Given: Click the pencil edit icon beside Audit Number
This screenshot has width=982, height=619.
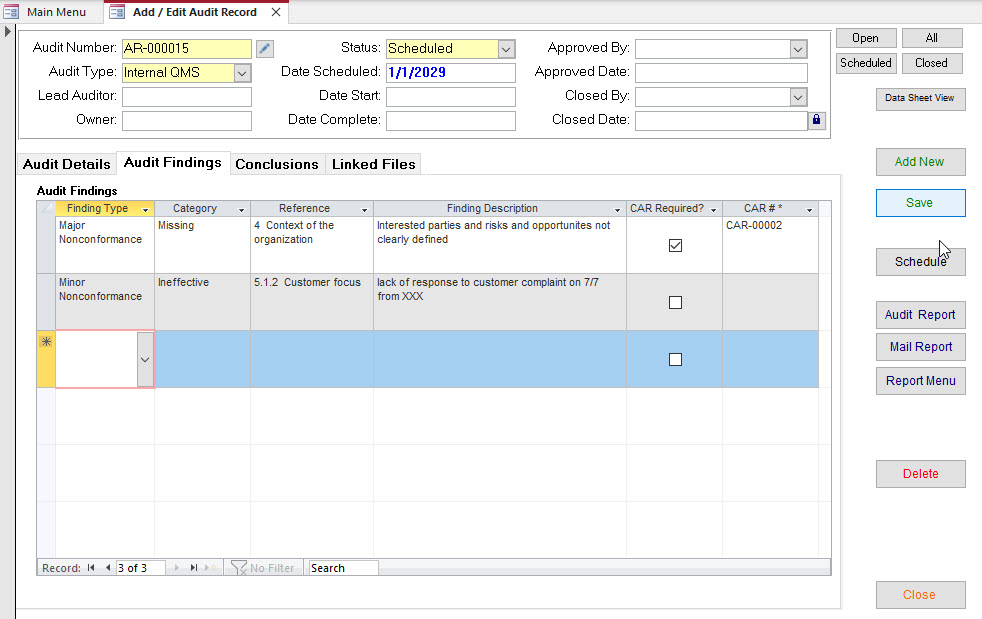Looking at the screenshot, I should 264,49.
